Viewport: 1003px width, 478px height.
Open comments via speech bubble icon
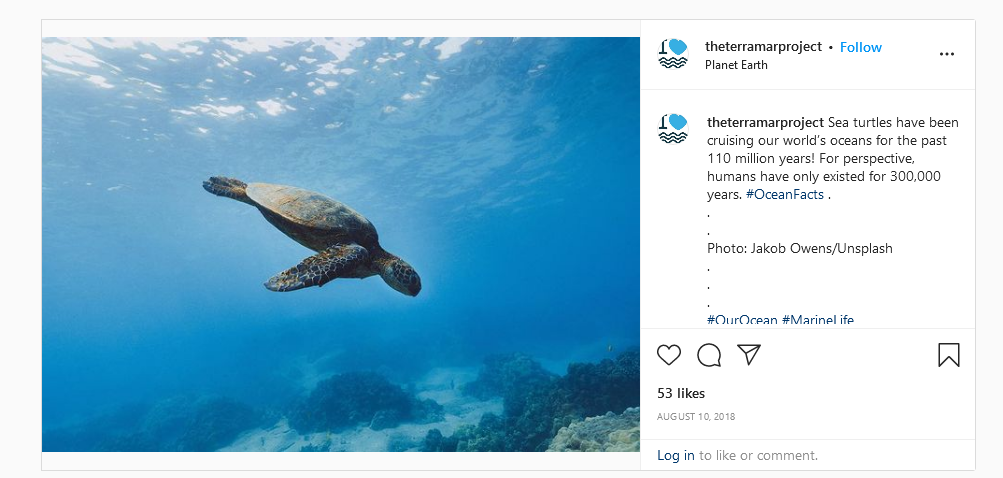[x=709, y=355]
